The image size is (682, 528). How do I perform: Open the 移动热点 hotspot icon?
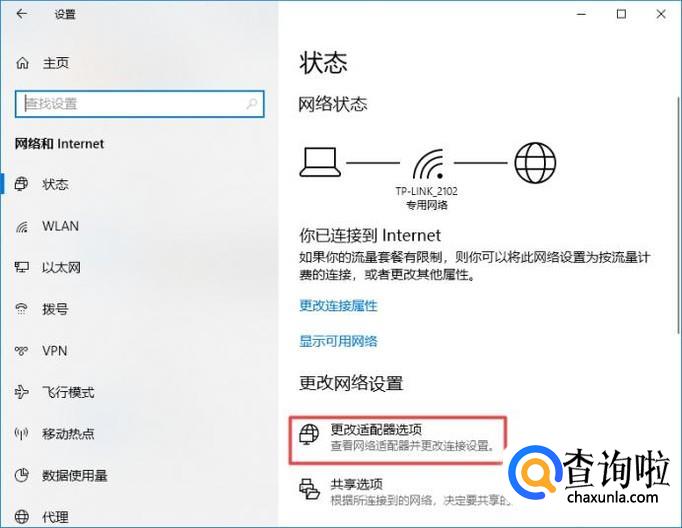22,434
